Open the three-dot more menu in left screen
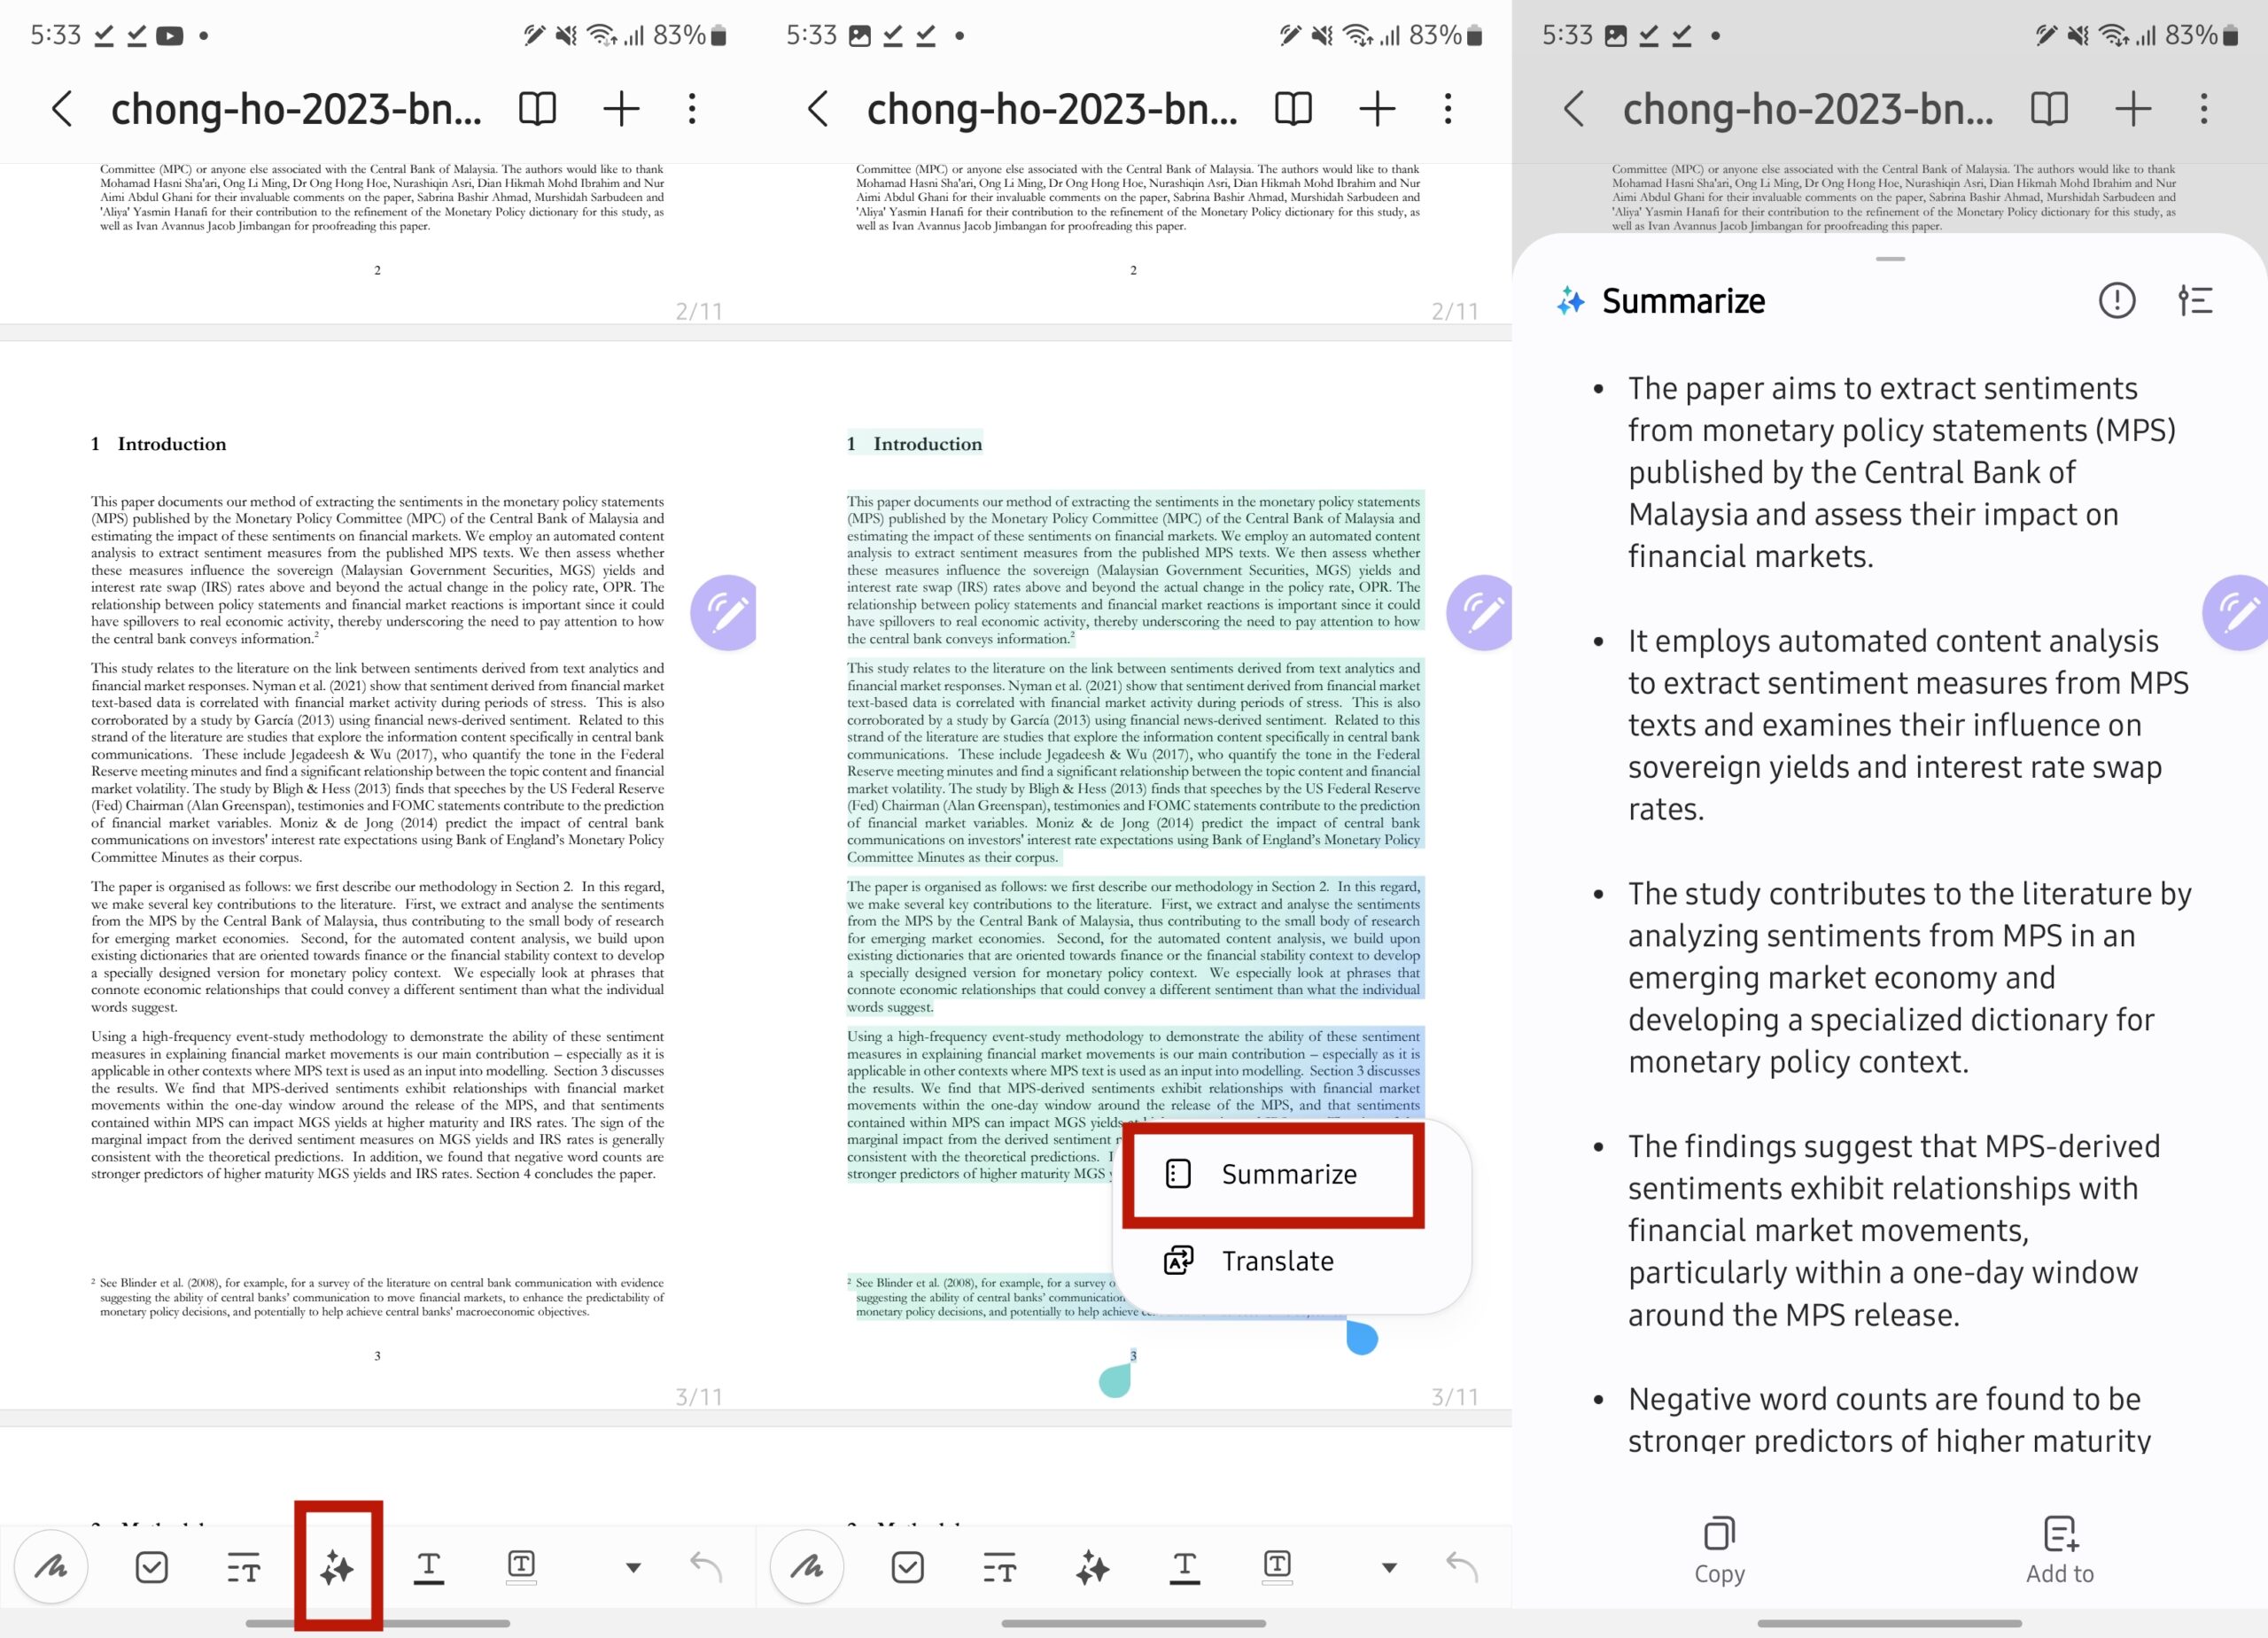This screenshot has width=2268, height=1638. 692,108
